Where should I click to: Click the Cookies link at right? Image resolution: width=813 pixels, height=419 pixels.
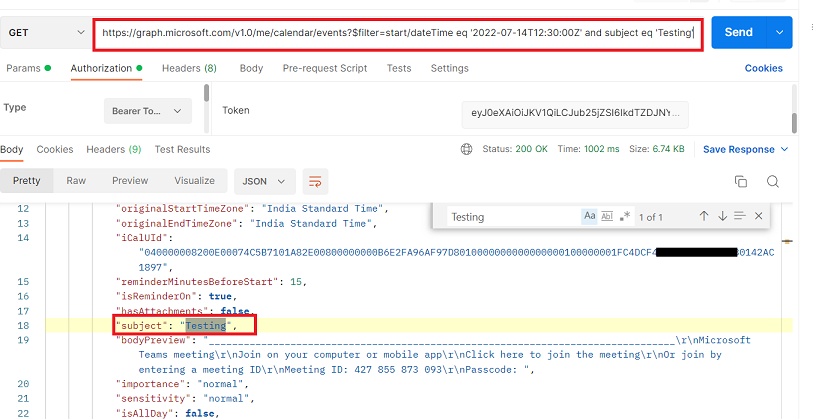click(x=763, y=68)
